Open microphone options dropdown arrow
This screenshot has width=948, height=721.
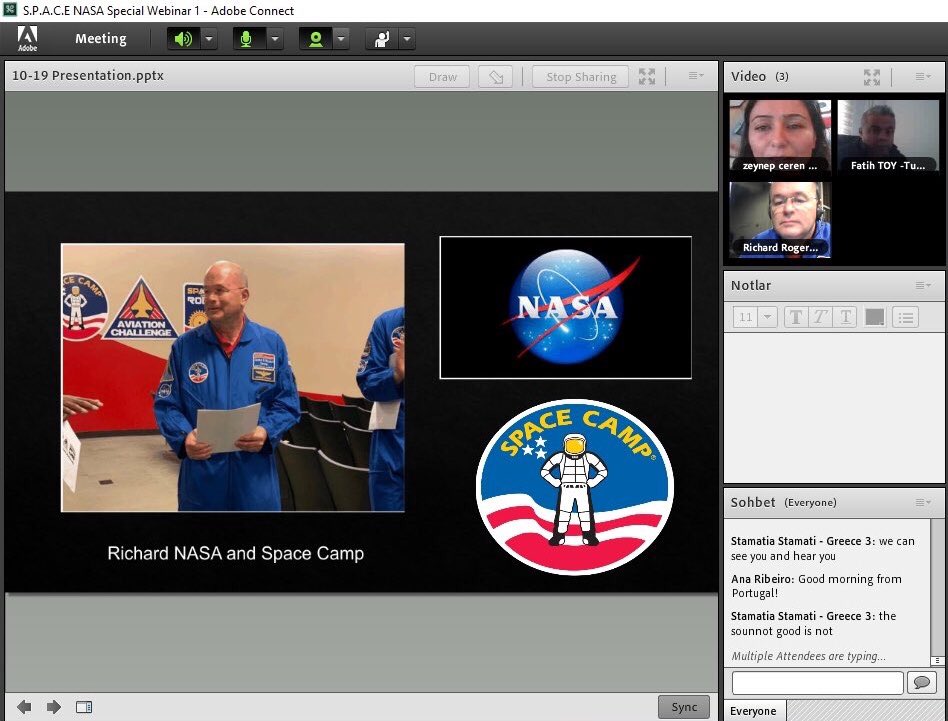pyautogui.click(x=275, y=39)
